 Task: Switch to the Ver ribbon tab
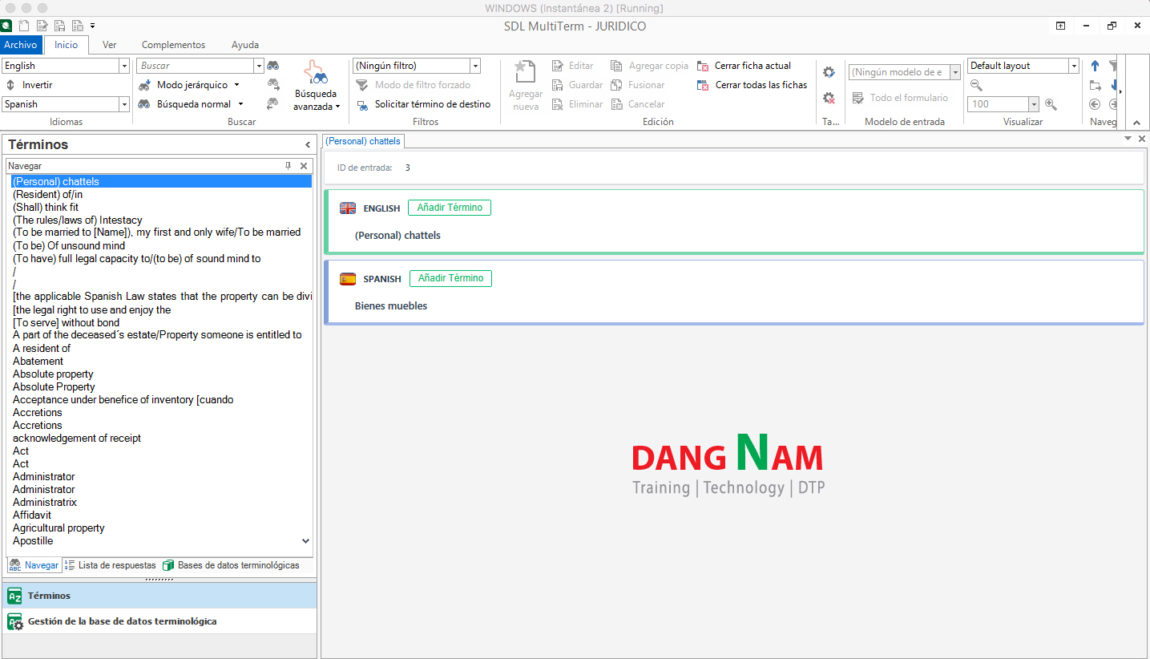(x=109, y=45)
